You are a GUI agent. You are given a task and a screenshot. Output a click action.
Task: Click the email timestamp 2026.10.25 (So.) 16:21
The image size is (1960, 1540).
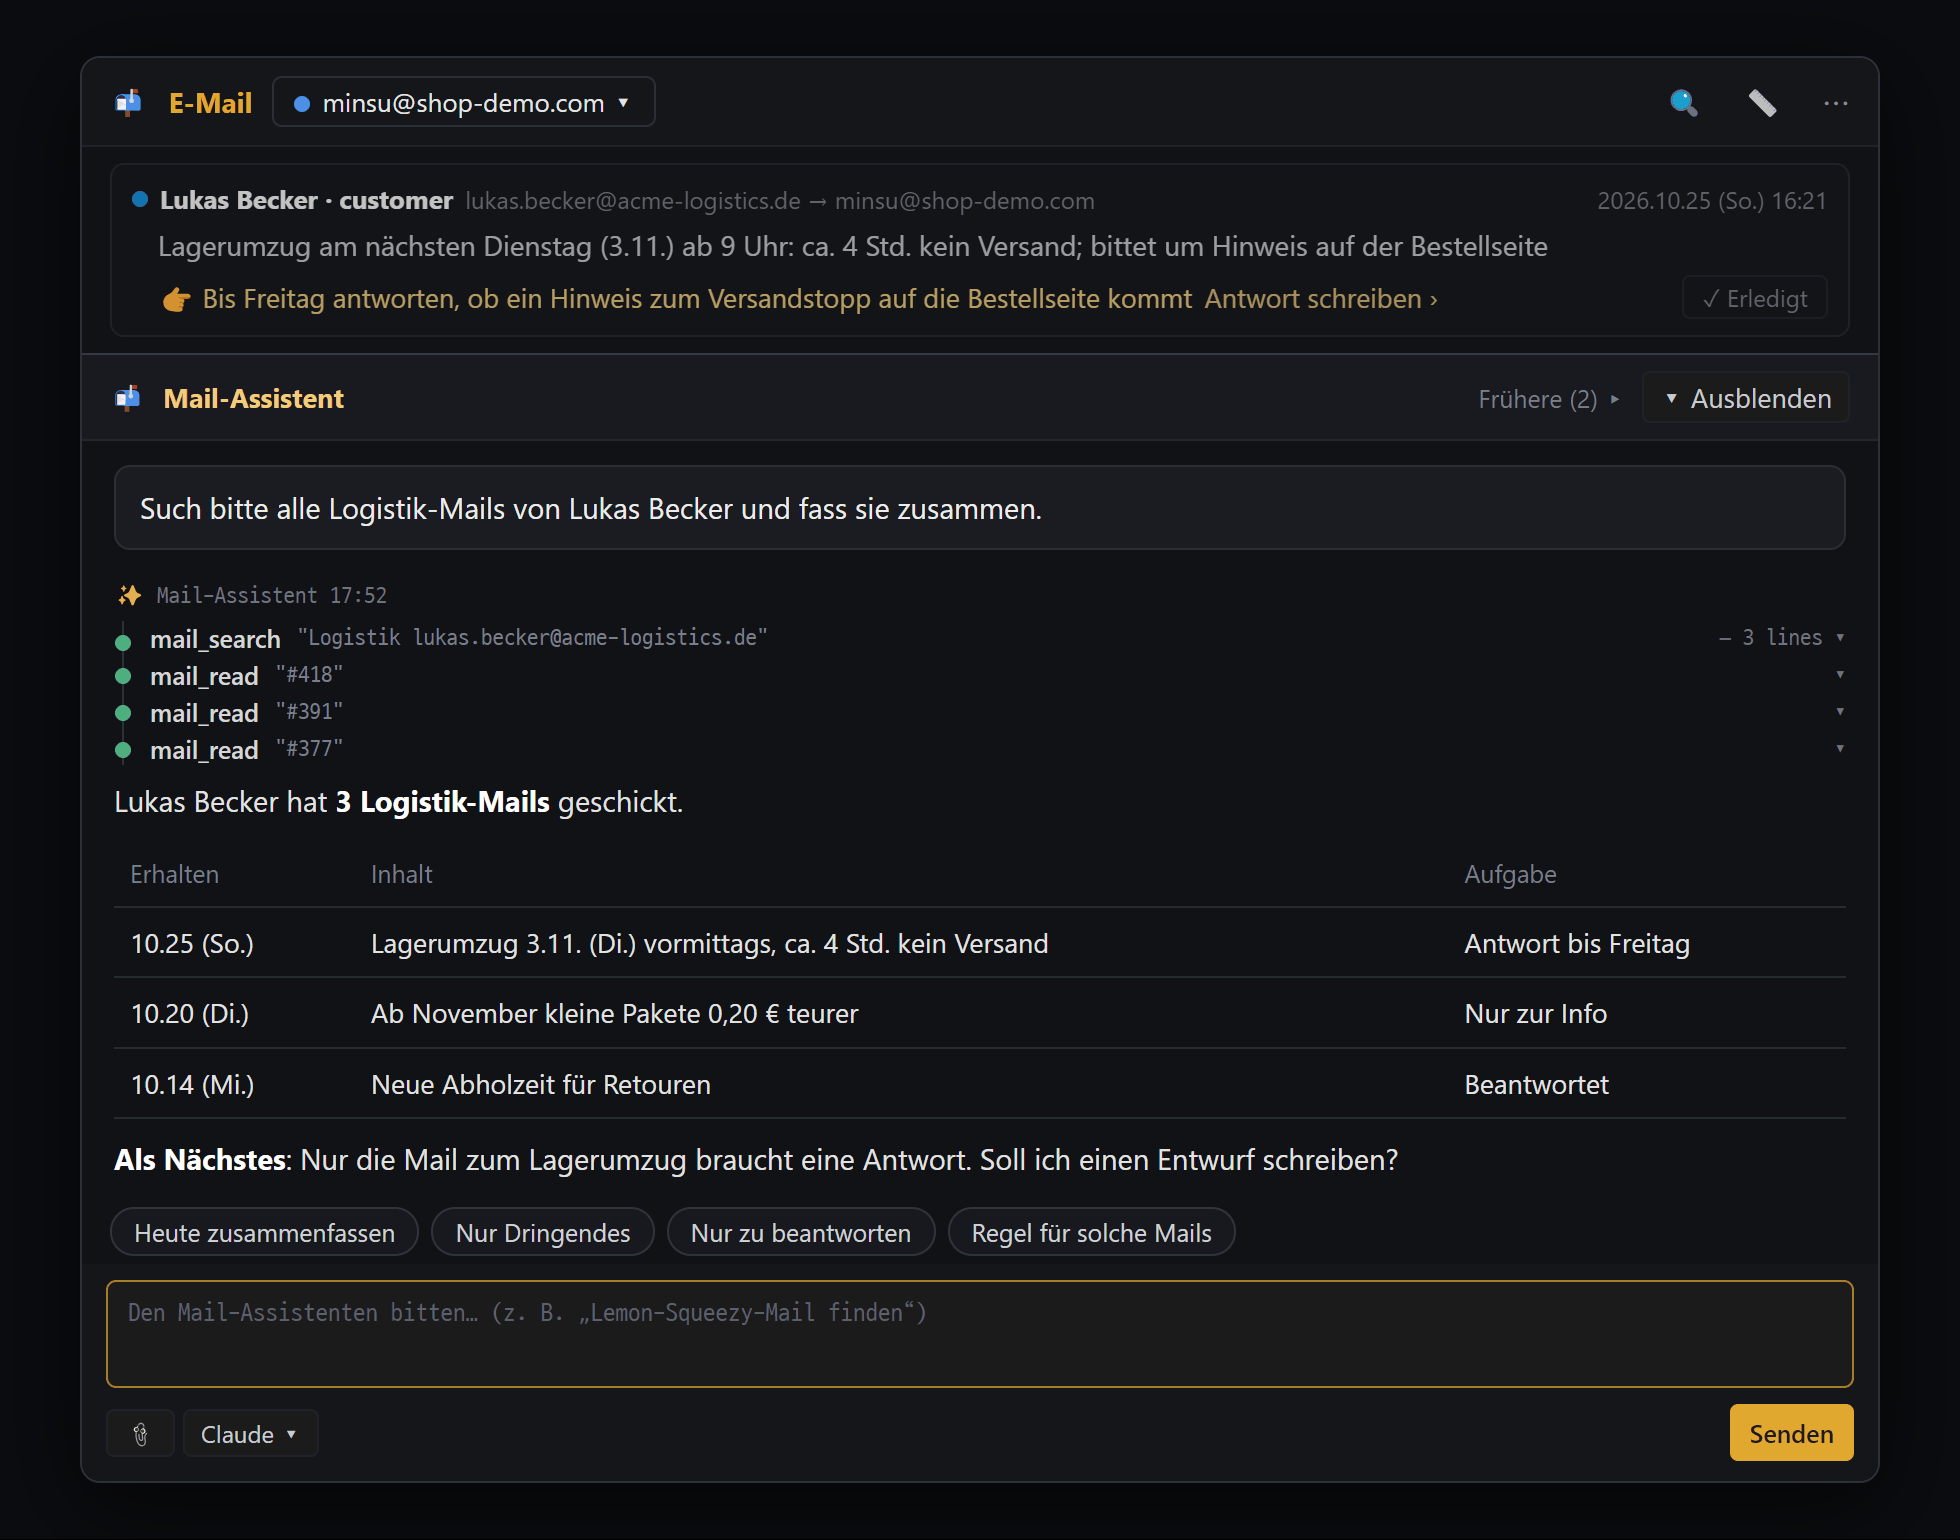(x=1711, y=200)
